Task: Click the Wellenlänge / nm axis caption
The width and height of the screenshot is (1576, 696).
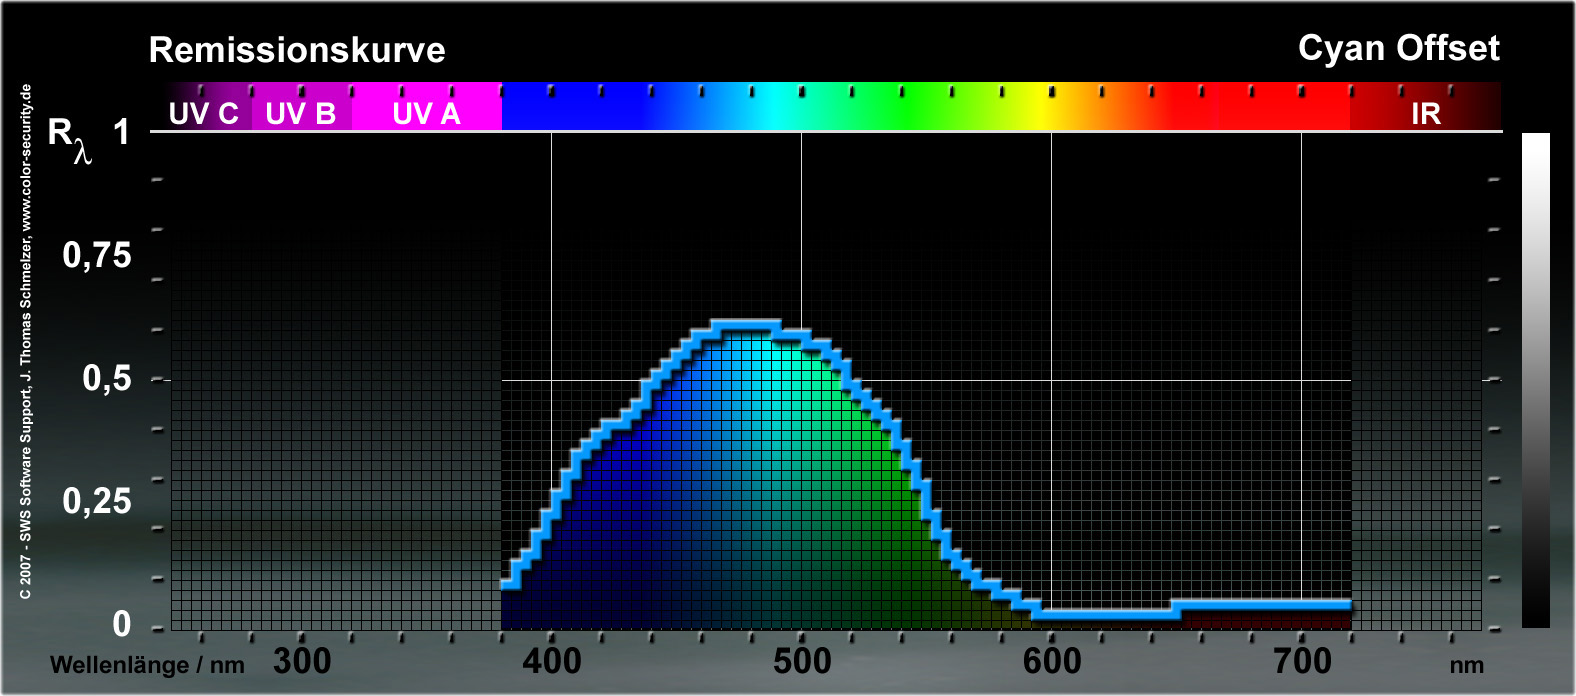Action: [x=147, y=665]
